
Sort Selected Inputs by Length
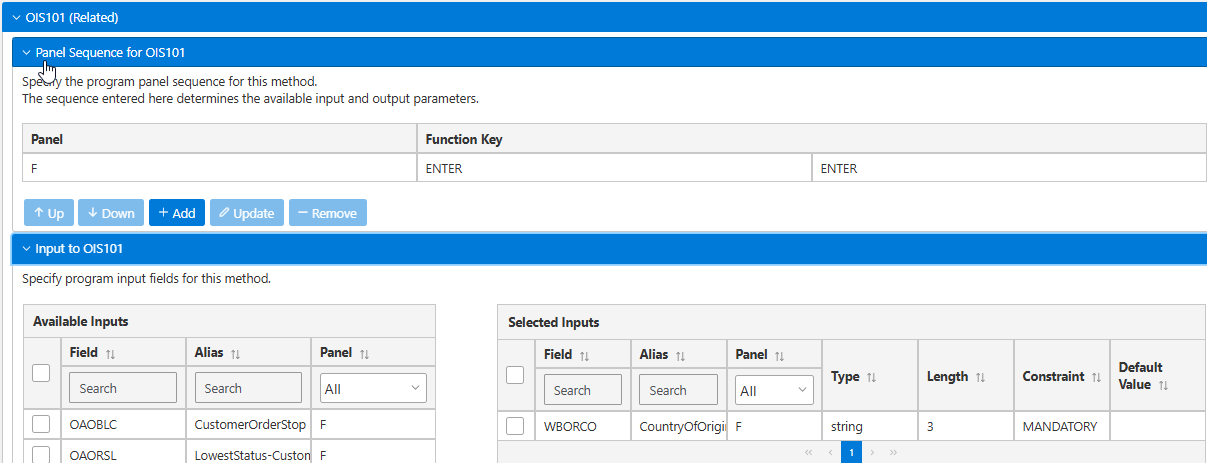980,377
